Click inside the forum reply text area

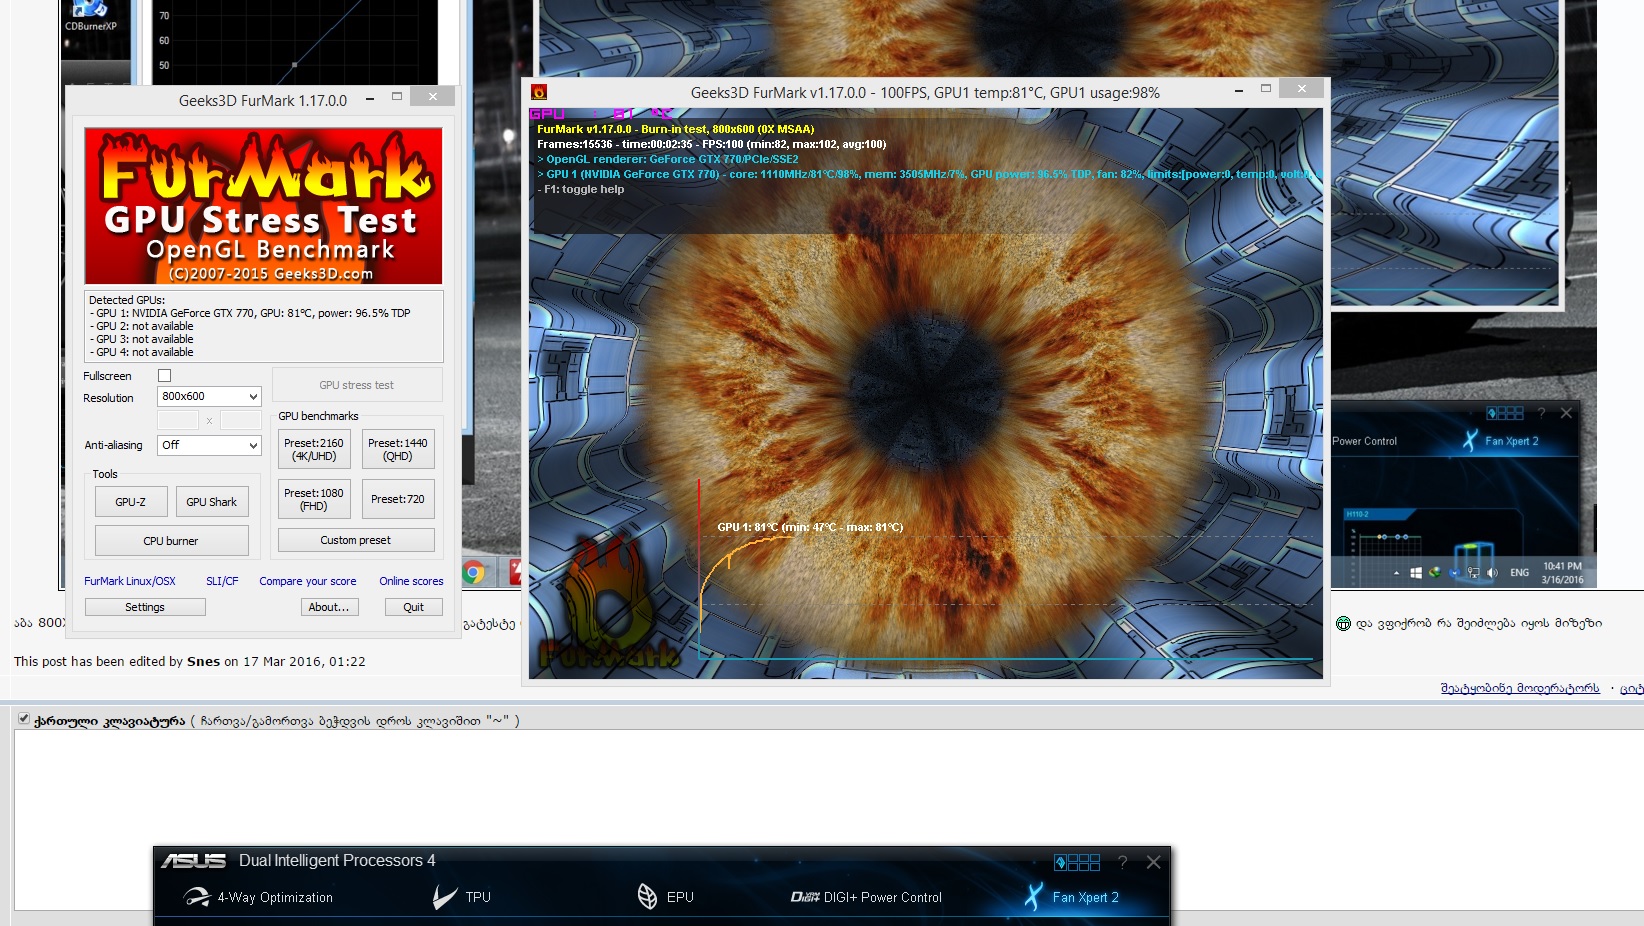pyautogui.click(x=828, y=819)
